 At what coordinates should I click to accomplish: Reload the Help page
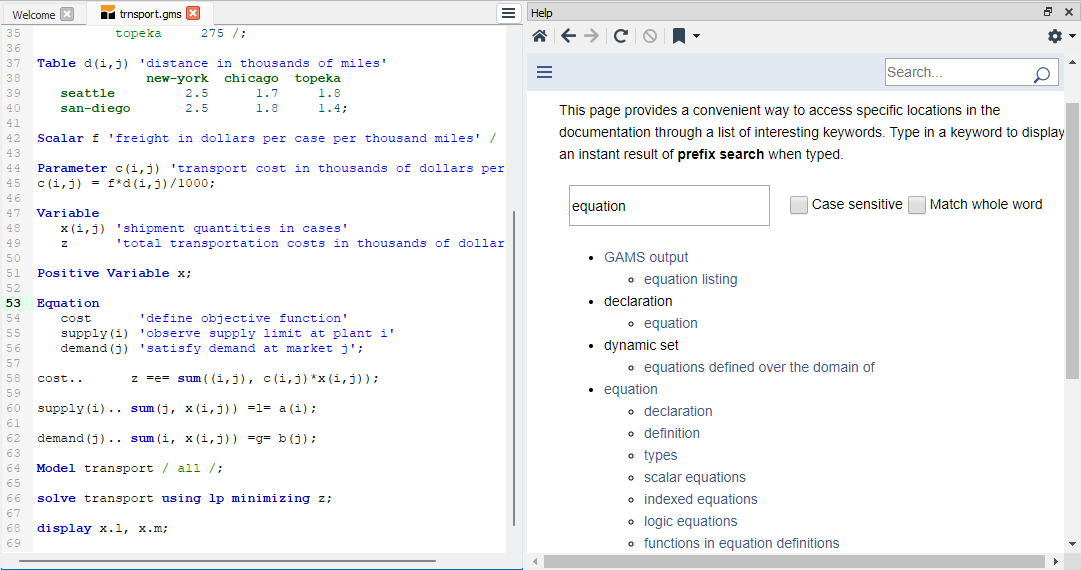coord(620,36)
